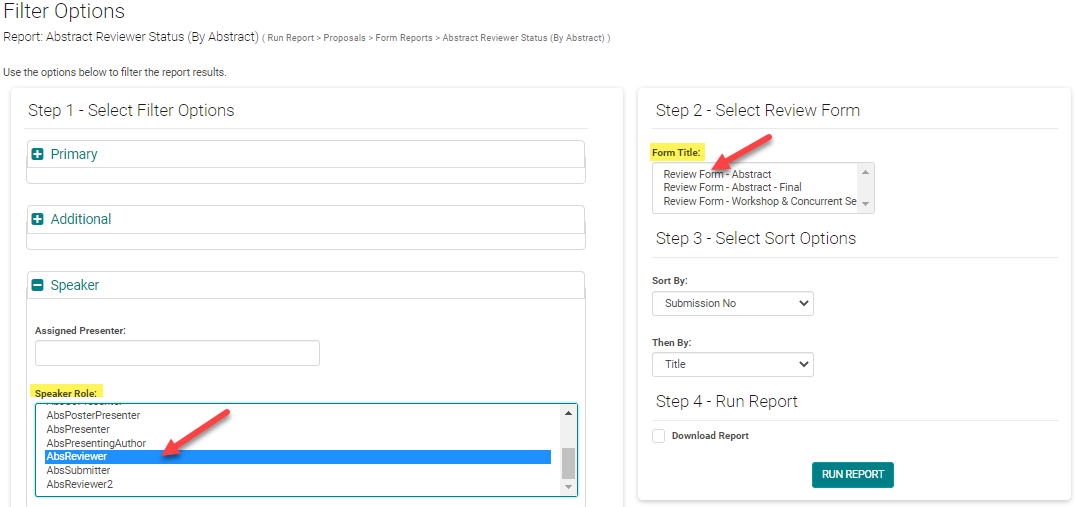Expand the Primary filter section

[x=38, y=154]
